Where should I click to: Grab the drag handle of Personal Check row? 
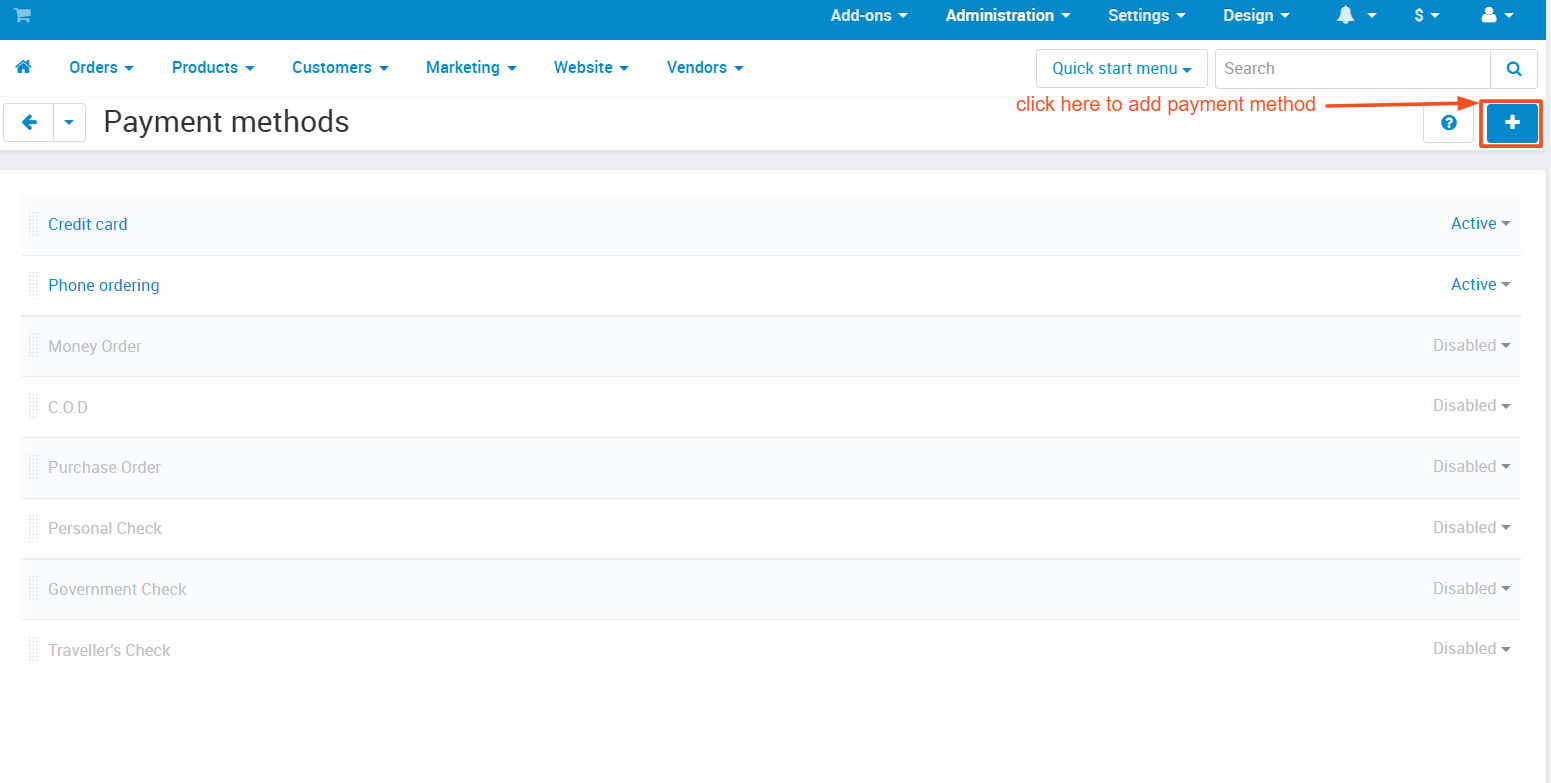pos(33,528)
